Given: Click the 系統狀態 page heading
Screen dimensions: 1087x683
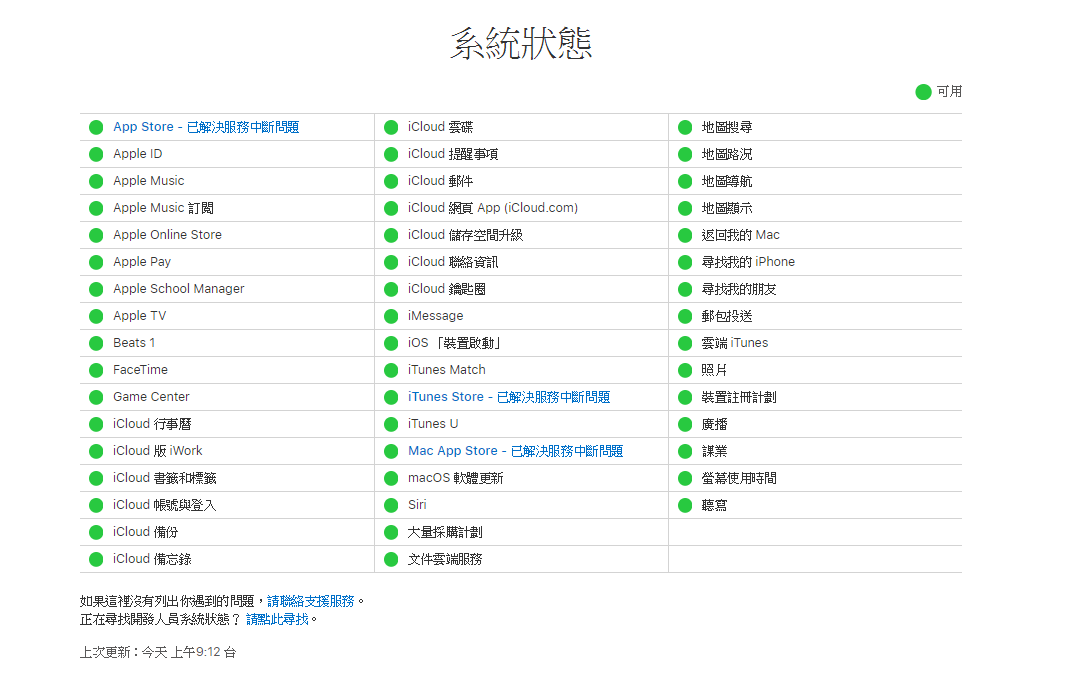Looking at the screenshot, I should (x=521, y=44).
